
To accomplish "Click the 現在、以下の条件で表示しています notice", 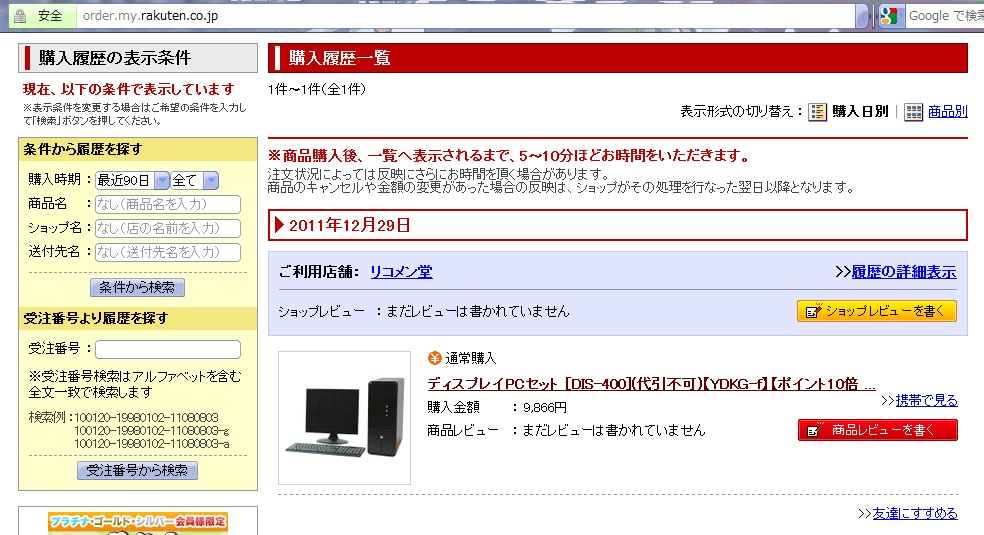I will pos(129,89).
